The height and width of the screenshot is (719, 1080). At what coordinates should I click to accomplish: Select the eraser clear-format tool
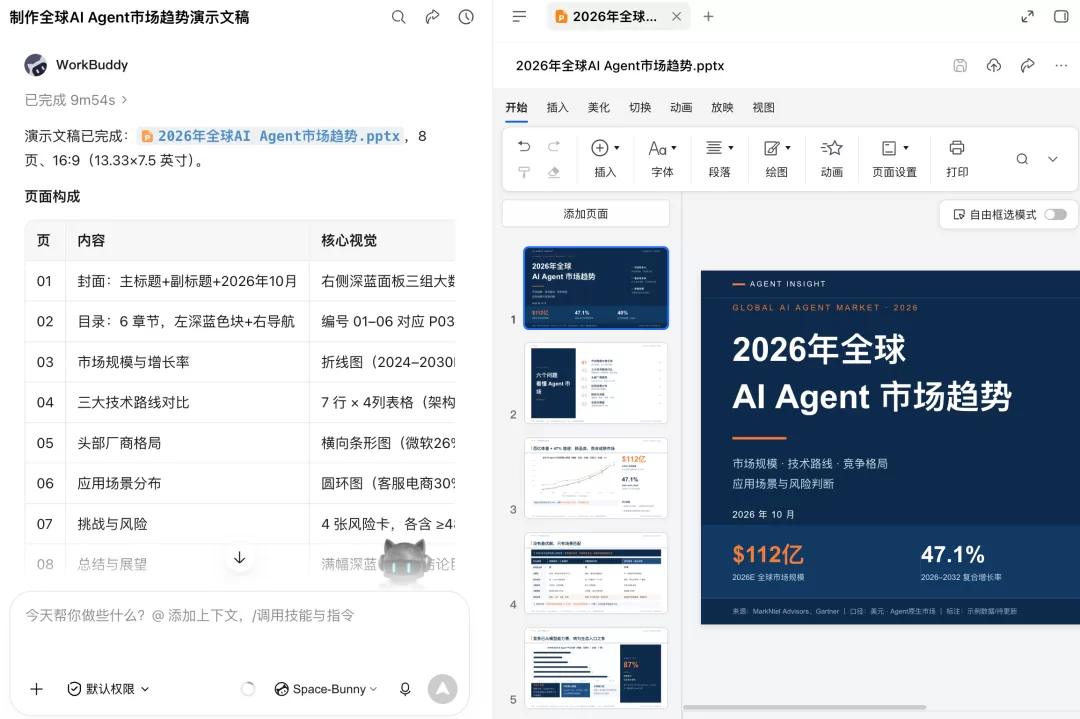pyautogui.click(x=554, y=172)
